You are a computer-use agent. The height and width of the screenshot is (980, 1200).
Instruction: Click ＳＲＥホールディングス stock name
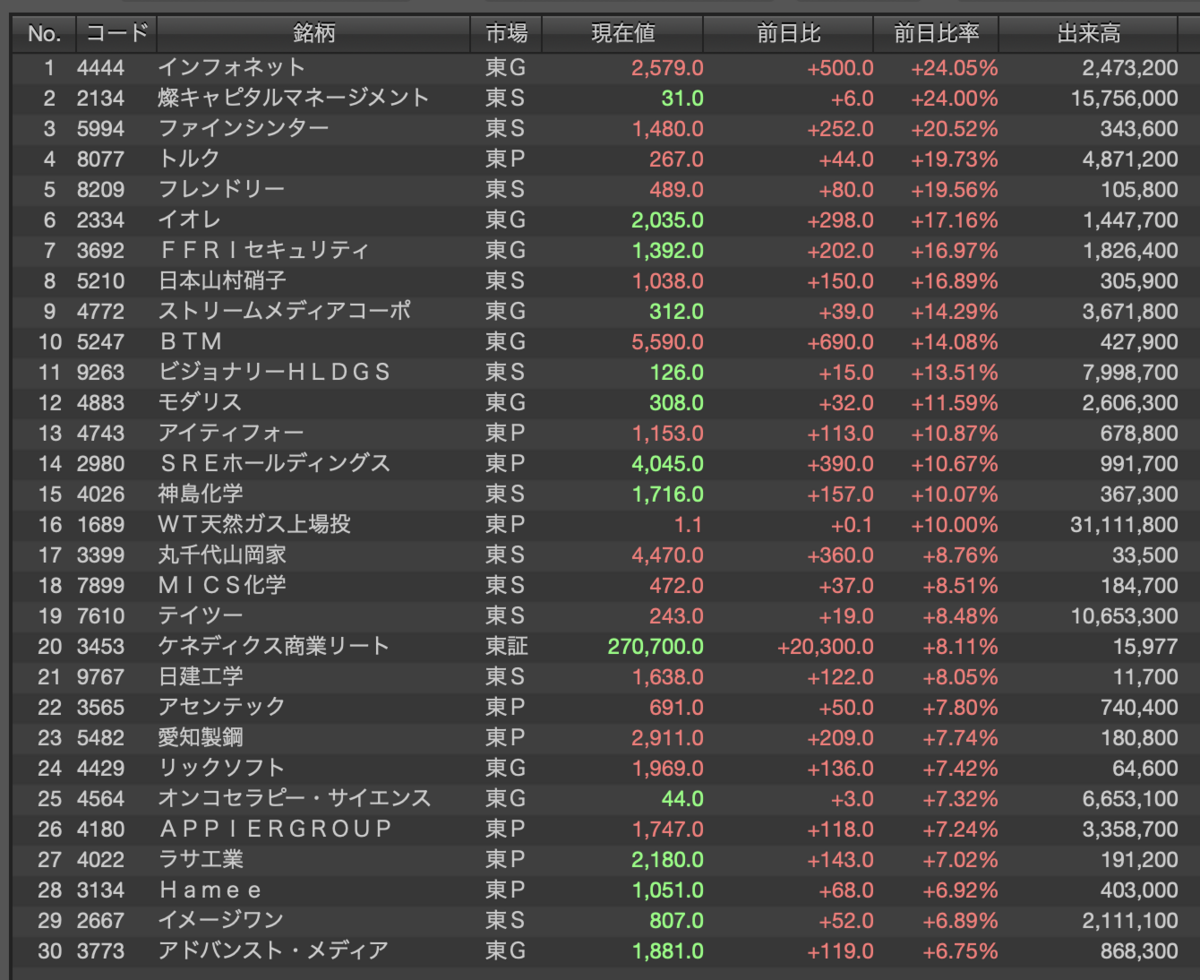pyautogui.click(x=274, y=464)
